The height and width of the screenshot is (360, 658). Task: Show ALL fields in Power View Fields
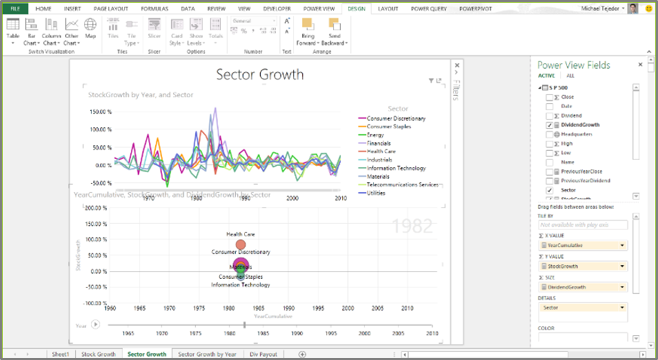click(x=570, y=76)
